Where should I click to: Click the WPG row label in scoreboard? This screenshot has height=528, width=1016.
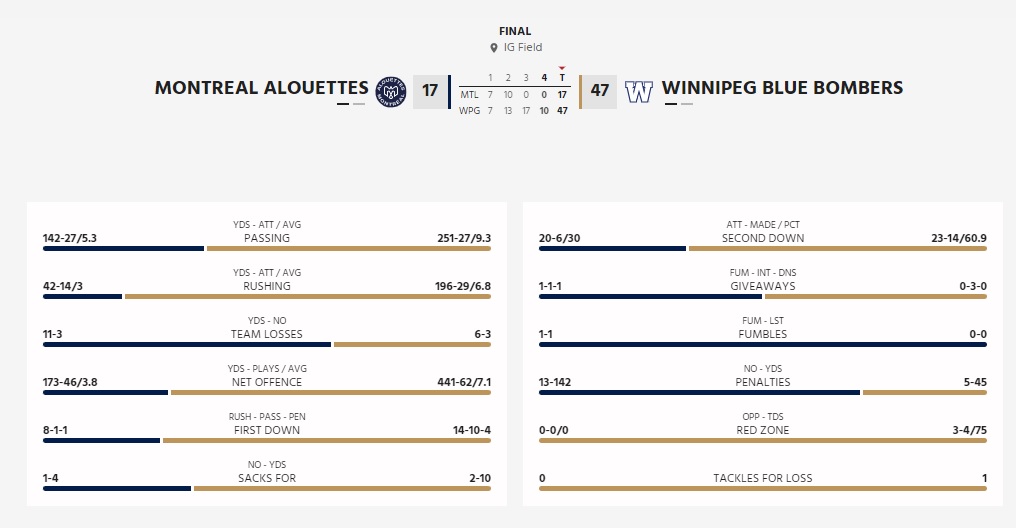pyautogui.click(x=469, y=110)
